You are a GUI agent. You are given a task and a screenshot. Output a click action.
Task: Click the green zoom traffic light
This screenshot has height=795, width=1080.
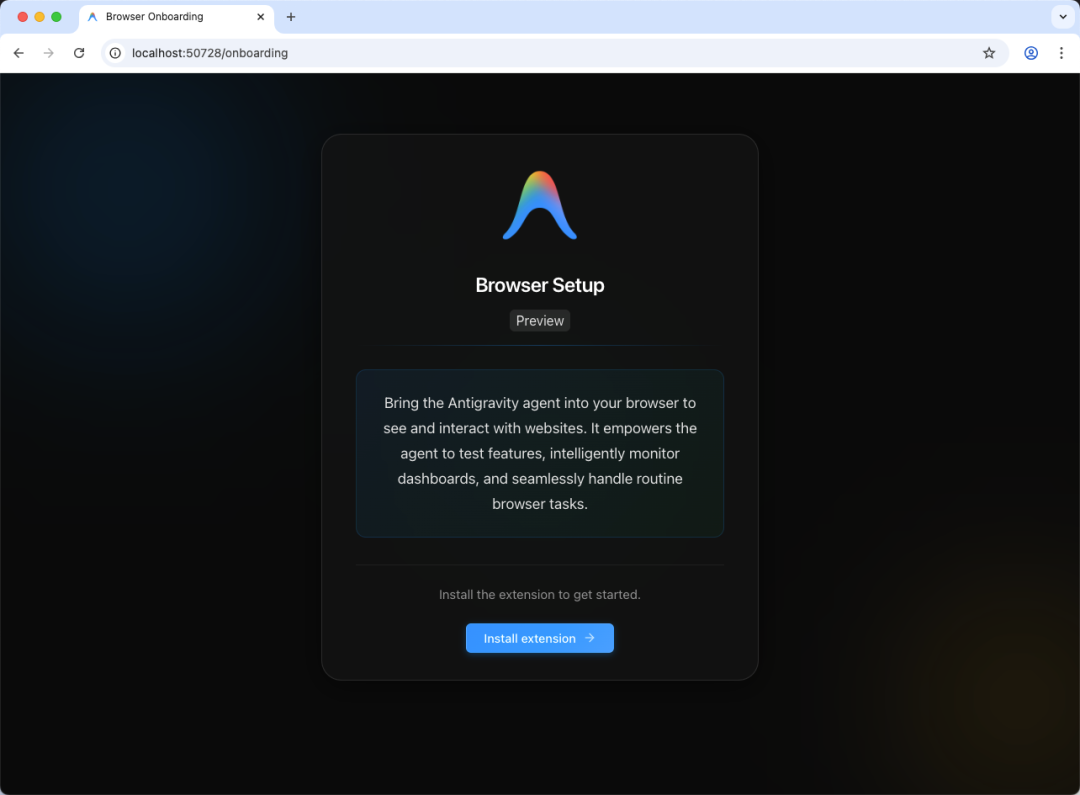[56, 17]
